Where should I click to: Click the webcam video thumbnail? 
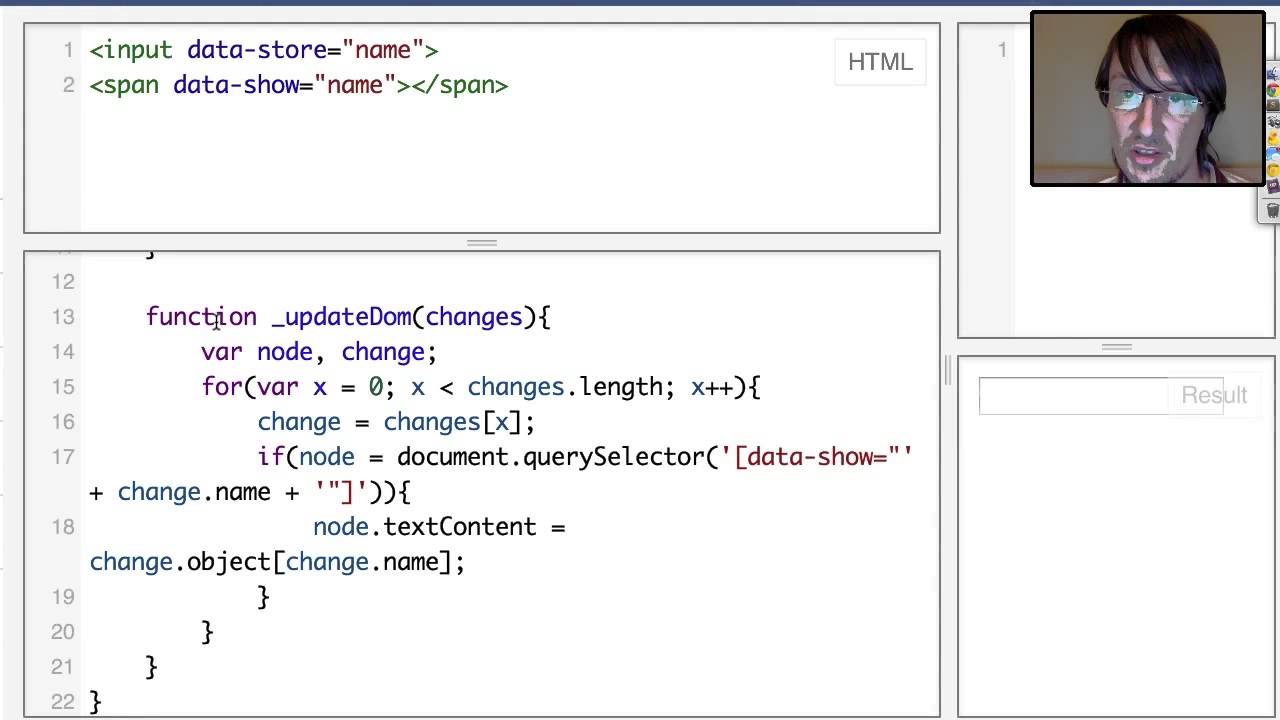point(1148,98)
